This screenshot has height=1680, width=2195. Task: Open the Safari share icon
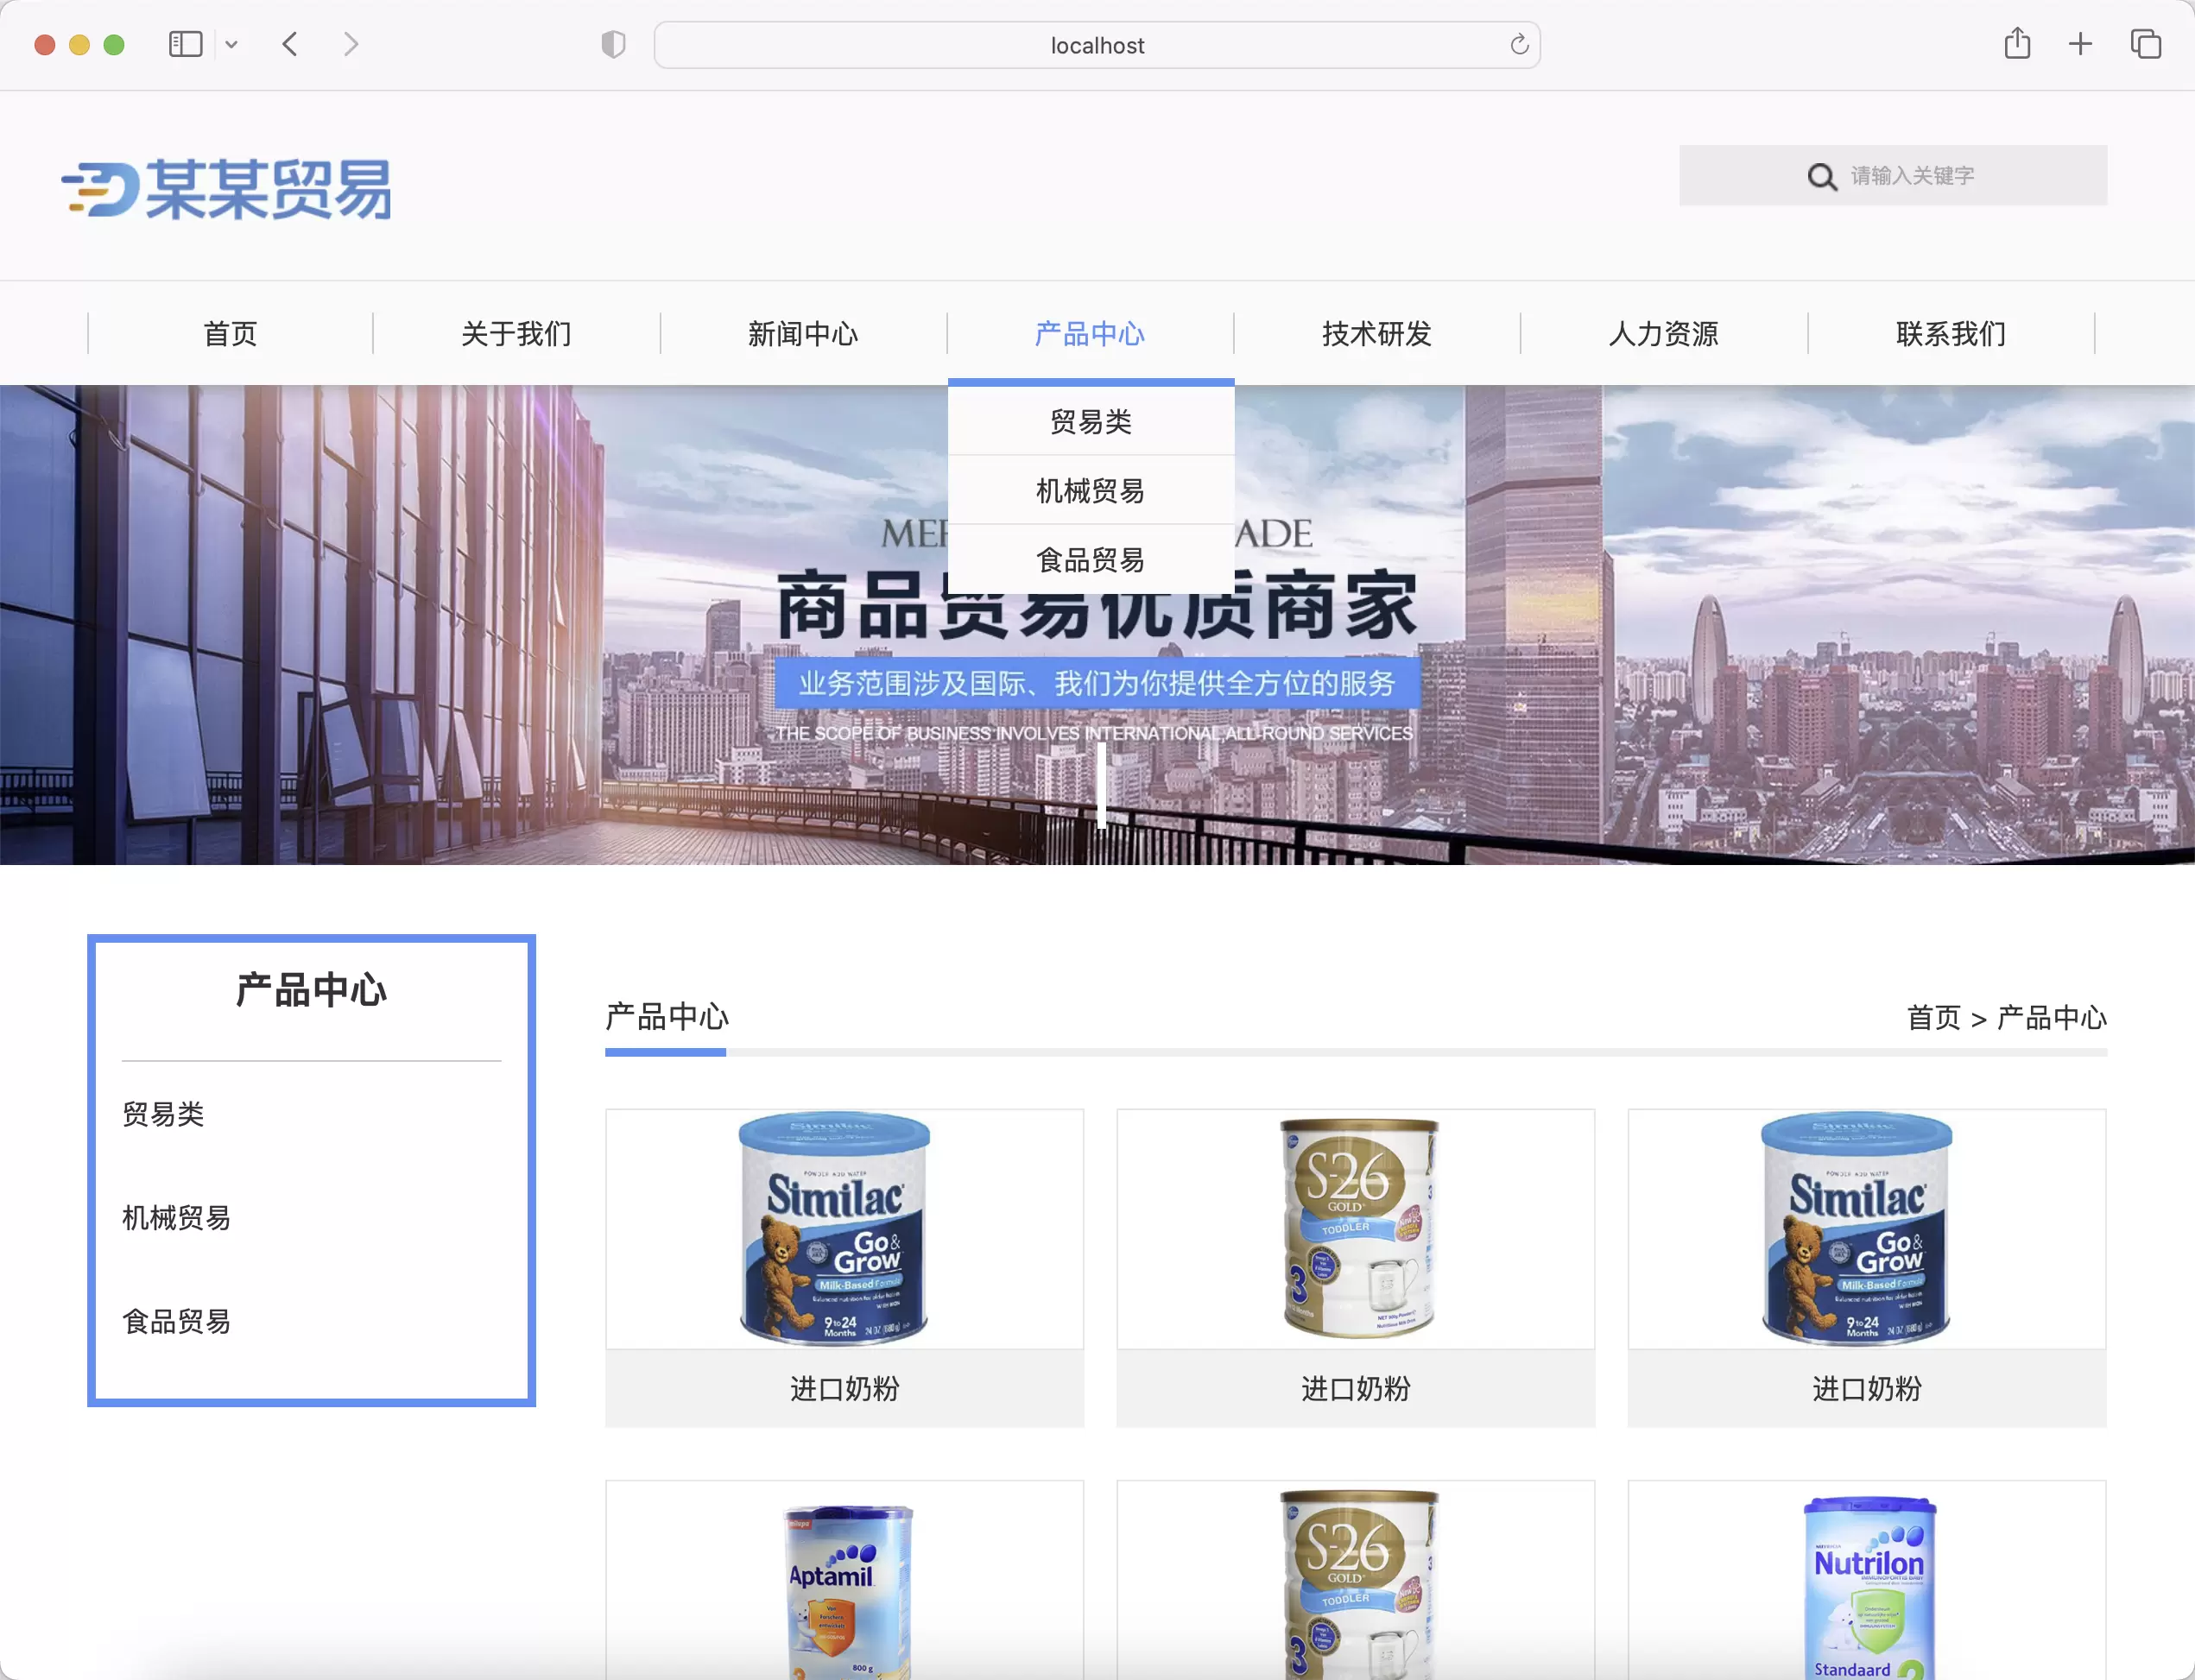point(2017,43)
